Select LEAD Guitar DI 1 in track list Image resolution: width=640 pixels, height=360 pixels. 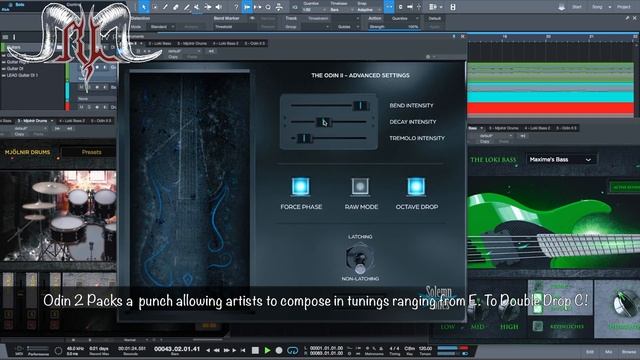22,75
